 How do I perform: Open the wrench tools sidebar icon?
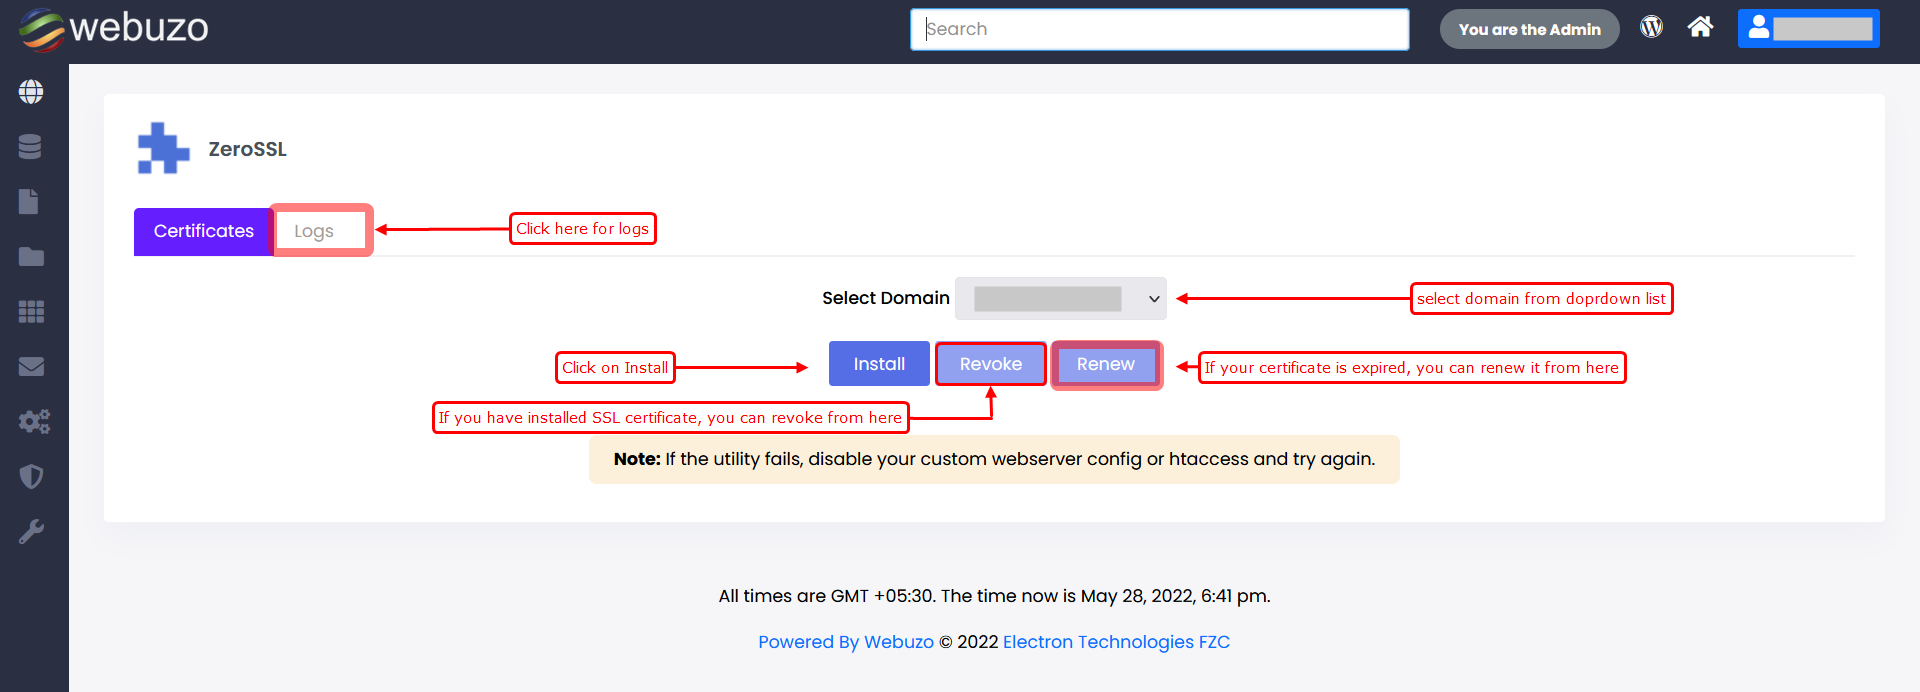pos(31,531)
